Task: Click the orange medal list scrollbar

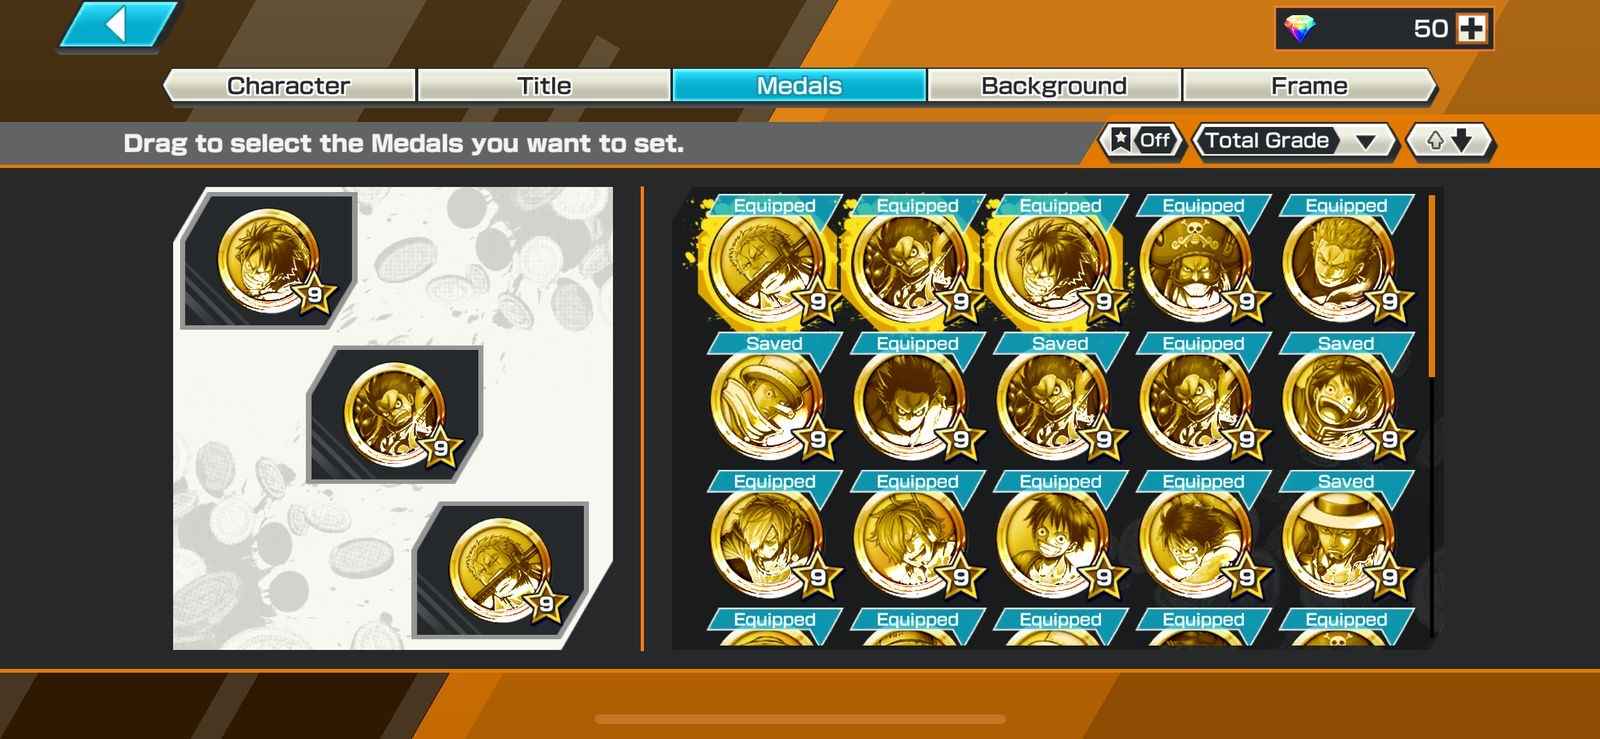Action: [x=1432, y=286]
